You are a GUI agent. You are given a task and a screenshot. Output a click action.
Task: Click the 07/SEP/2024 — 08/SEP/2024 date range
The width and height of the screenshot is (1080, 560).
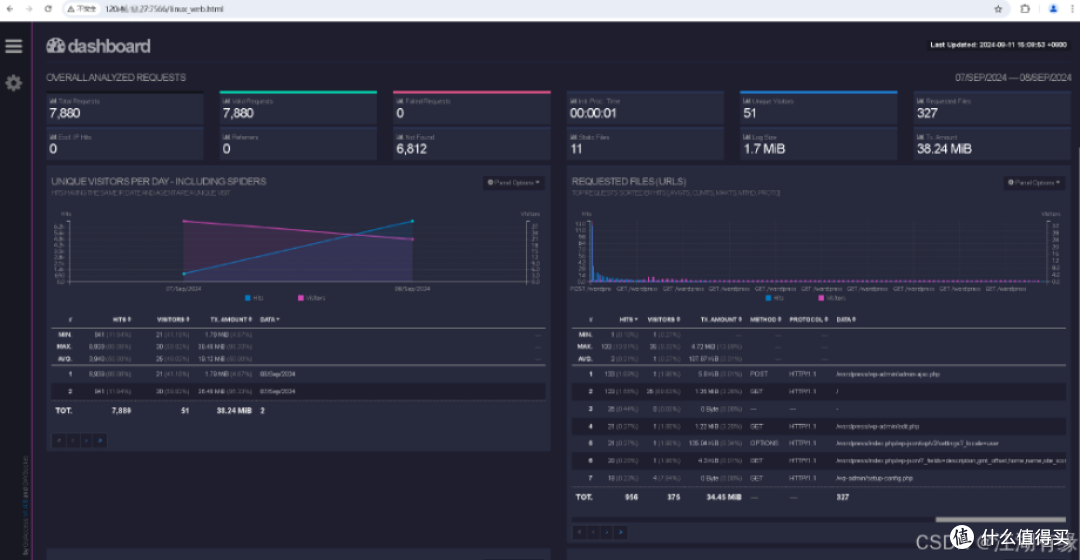1012,77
